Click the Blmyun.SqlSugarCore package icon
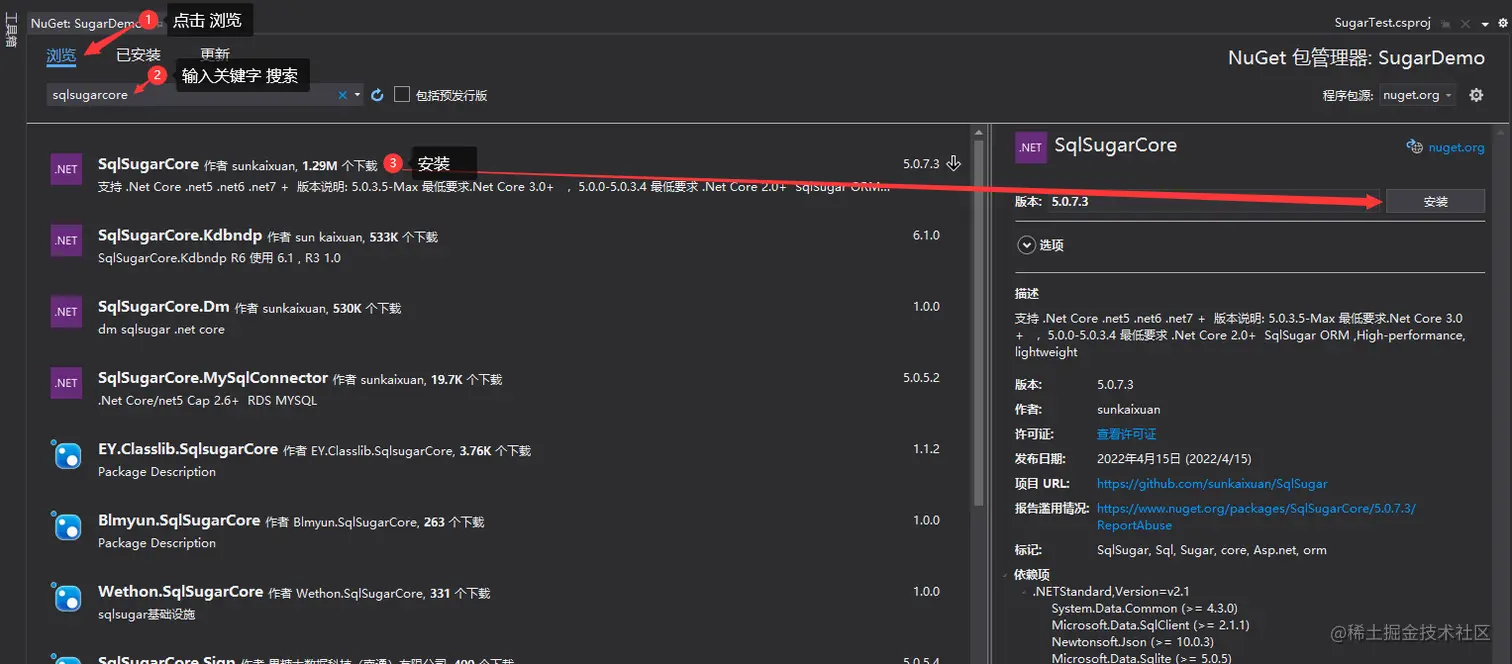1512x664 pixels. 66,526
